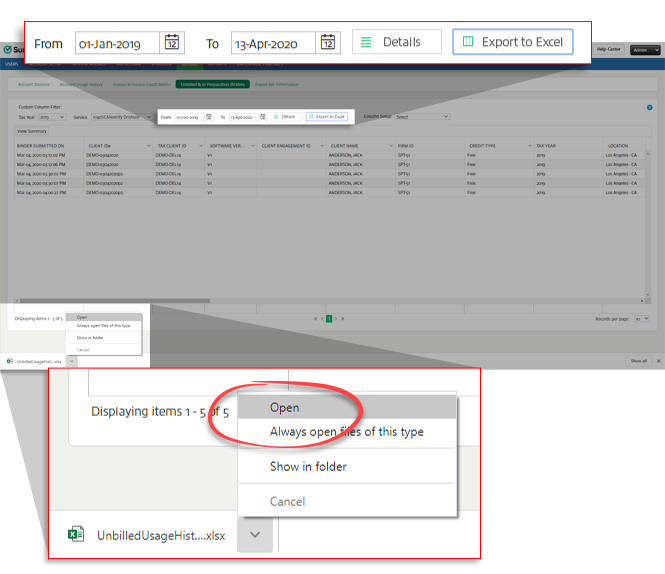Go to next page using pagination arrow
The height and width of the screenshot is (574, 665).
[x=335, y=318]
